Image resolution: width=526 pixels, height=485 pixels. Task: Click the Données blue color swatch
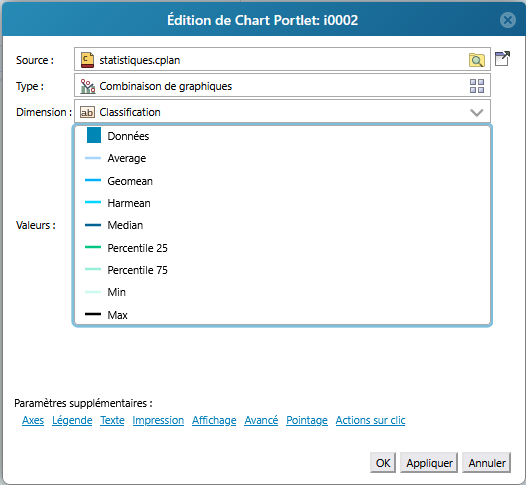click(x=94, y=135)
